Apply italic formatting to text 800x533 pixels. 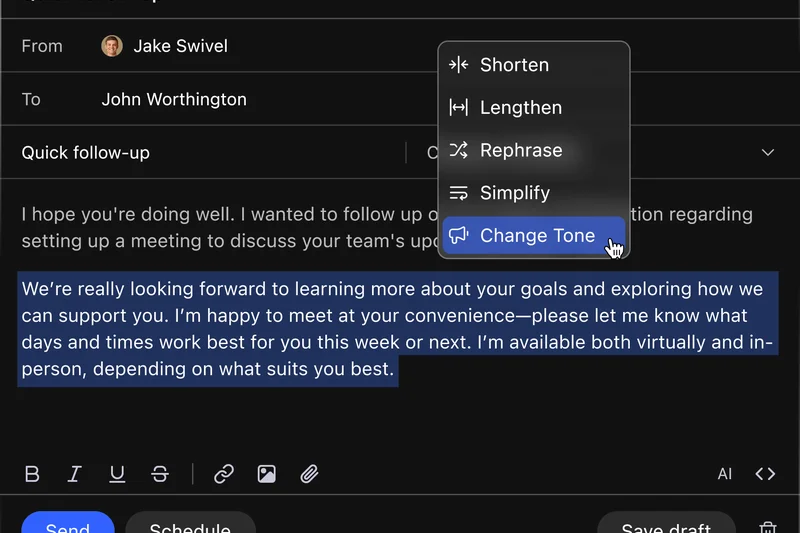(74, 474)
